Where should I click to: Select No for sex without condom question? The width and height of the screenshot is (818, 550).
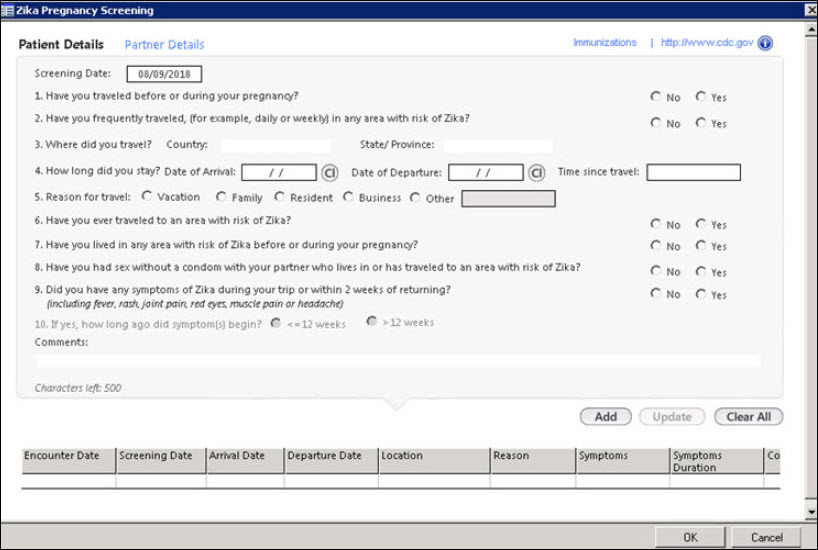click(656, 271)
